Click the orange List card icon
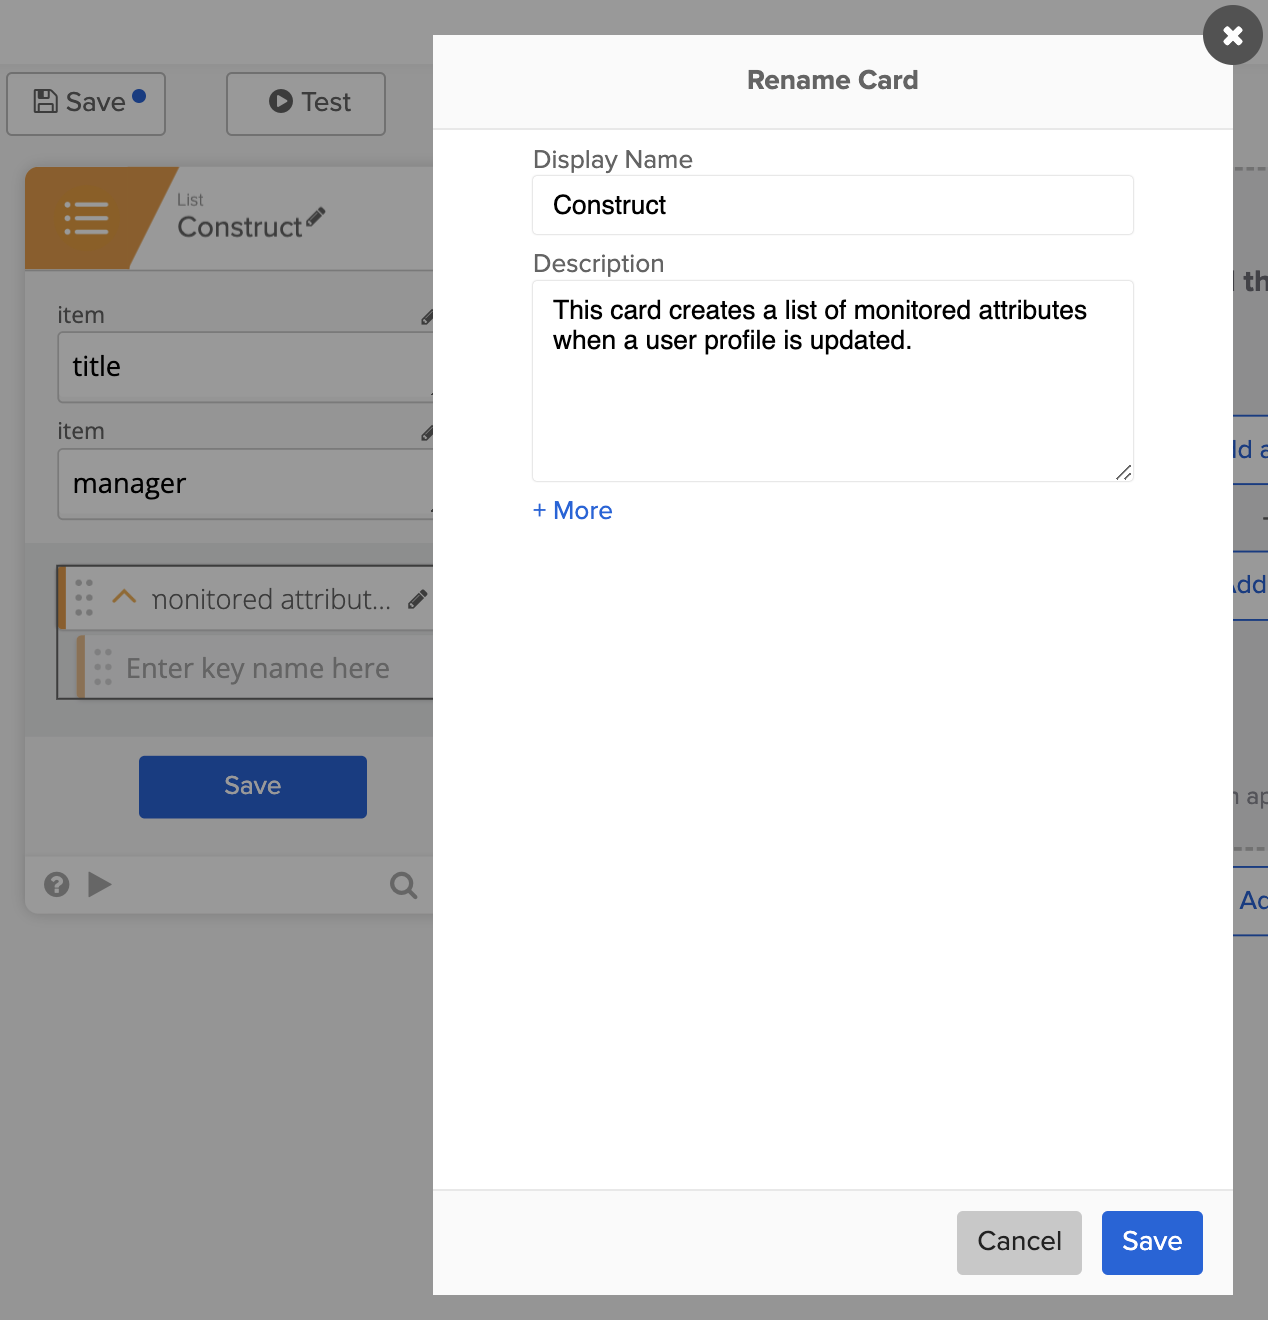The width and height of the screenshot is (1268, 1320). (87, 218)
